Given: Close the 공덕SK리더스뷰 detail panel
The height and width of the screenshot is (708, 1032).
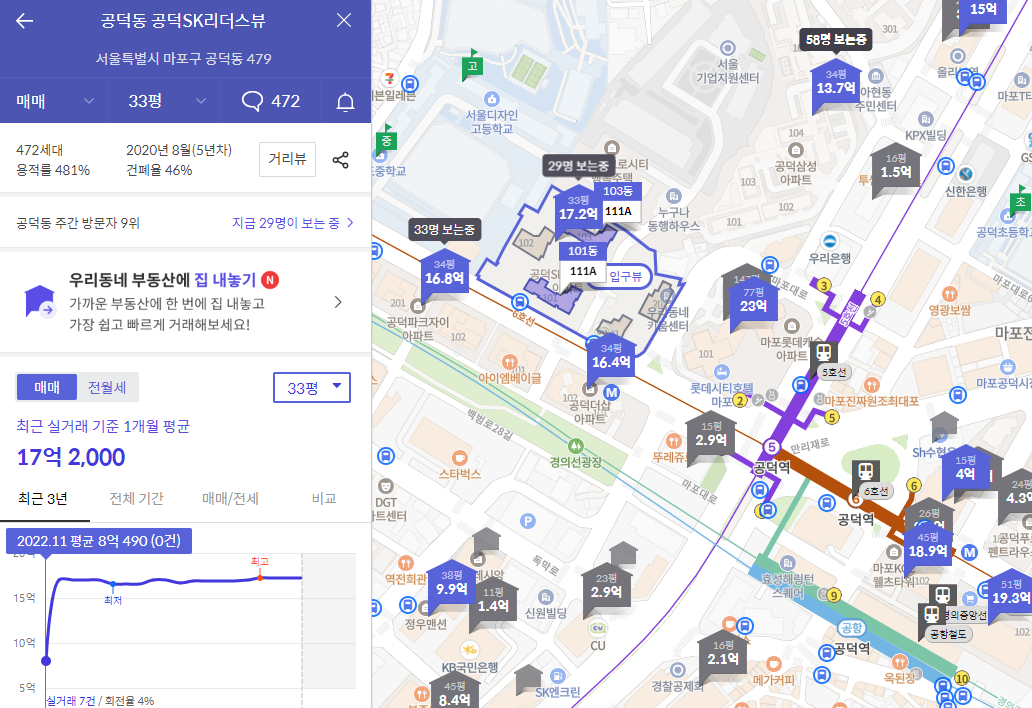Looking at the screenshot, I should [x=344, y=20].
